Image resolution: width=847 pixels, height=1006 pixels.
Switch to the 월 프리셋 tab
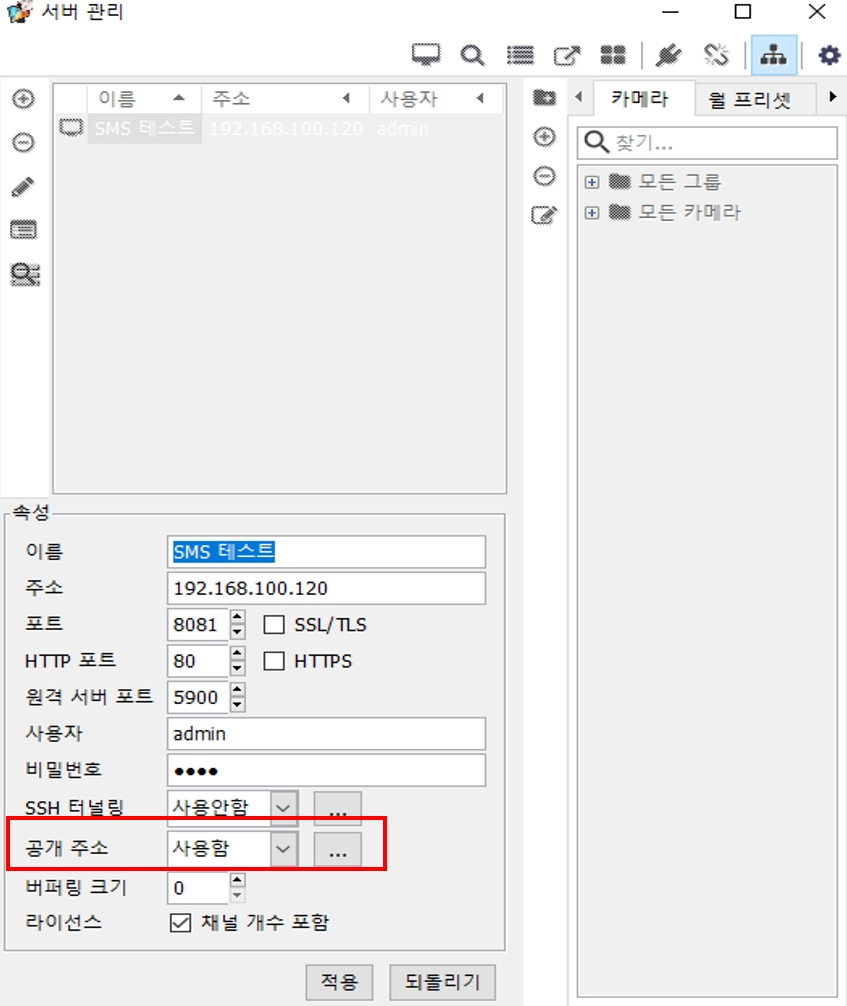pyautogui.click(x=749, y=100)
